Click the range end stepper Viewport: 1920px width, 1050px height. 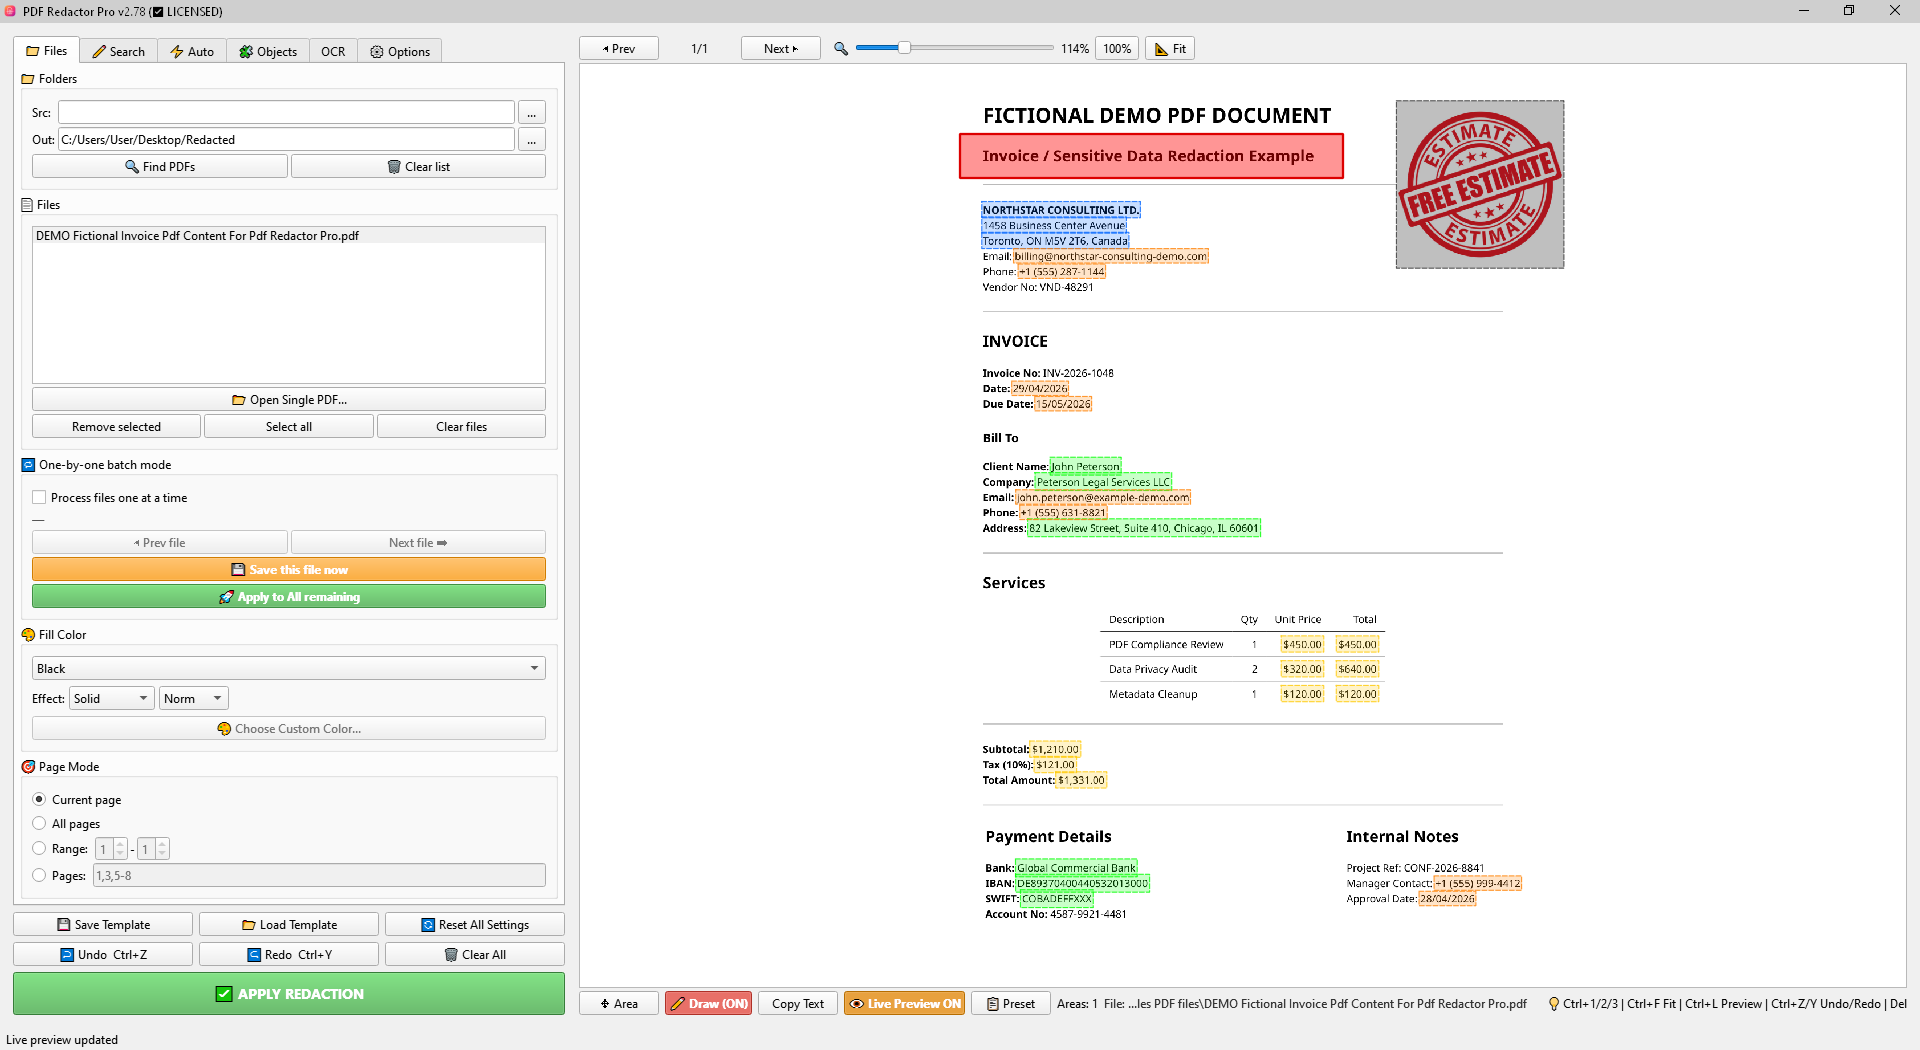click(153, 848)
